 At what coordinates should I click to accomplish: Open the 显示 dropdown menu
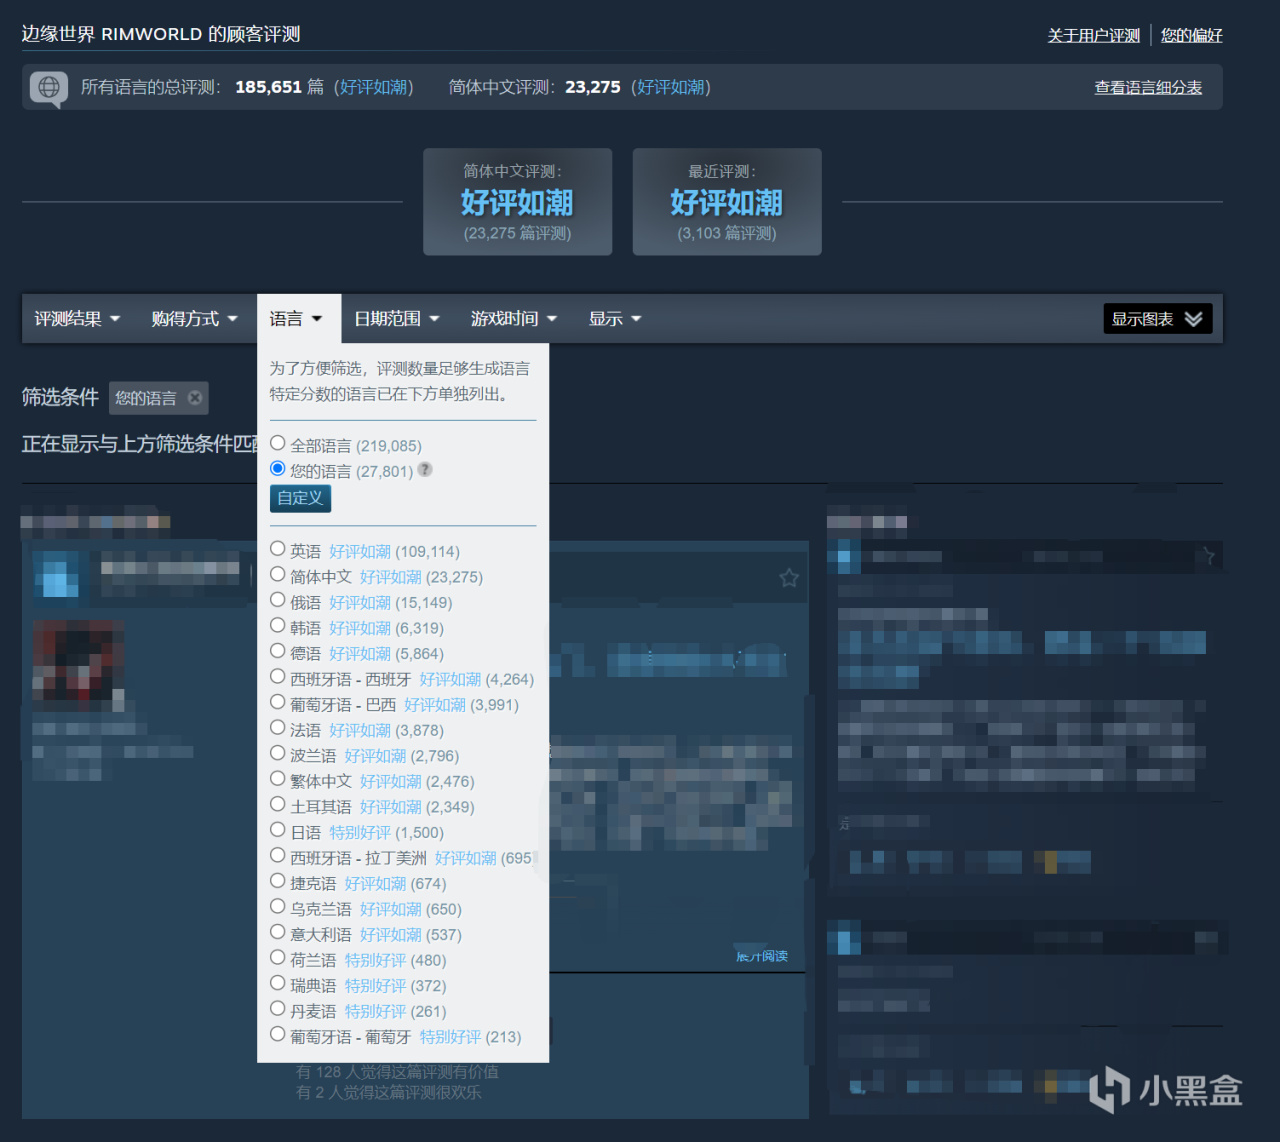[x=615, y=319]
